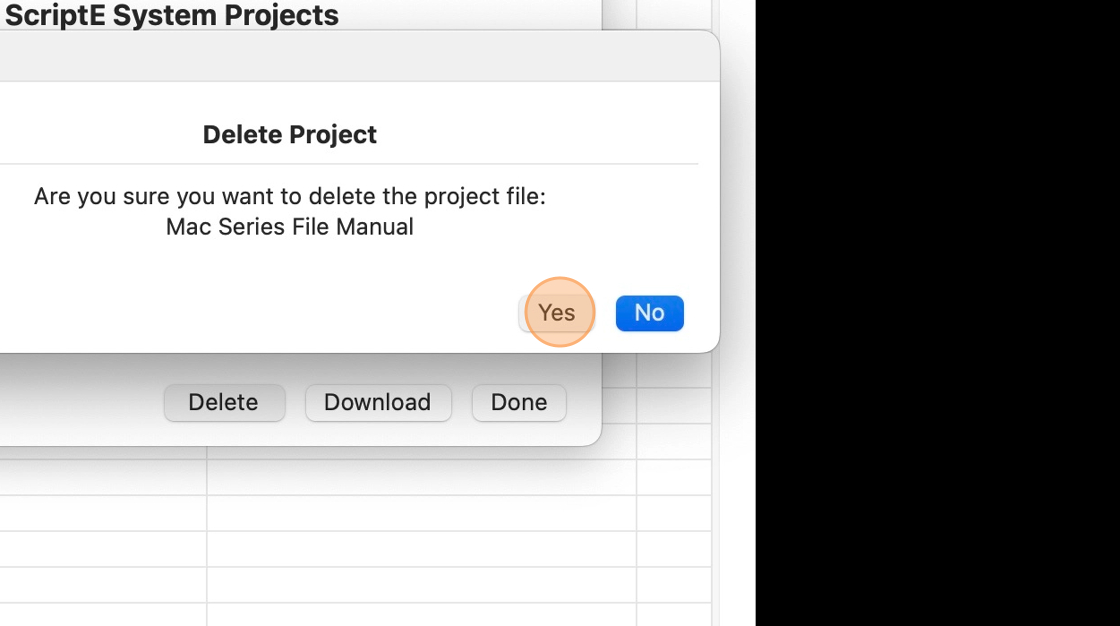Click the Delete Project dialog heading
This screenshot has width=1120, height=626.
pos(289,135)
